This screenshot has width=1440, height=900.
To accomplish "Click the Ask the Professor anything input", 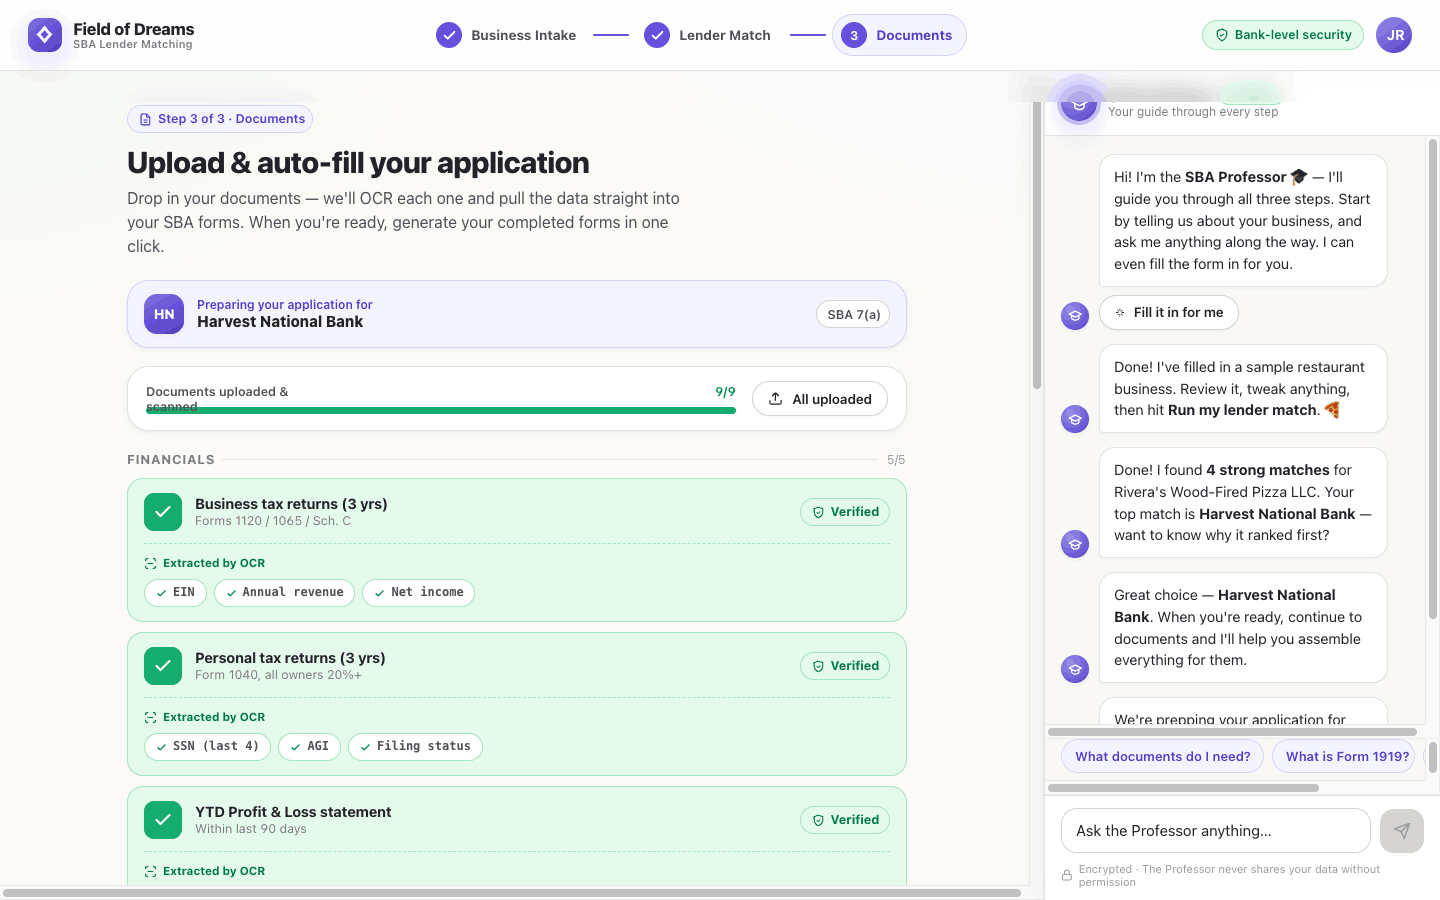I will click(x=1216, y=831).
